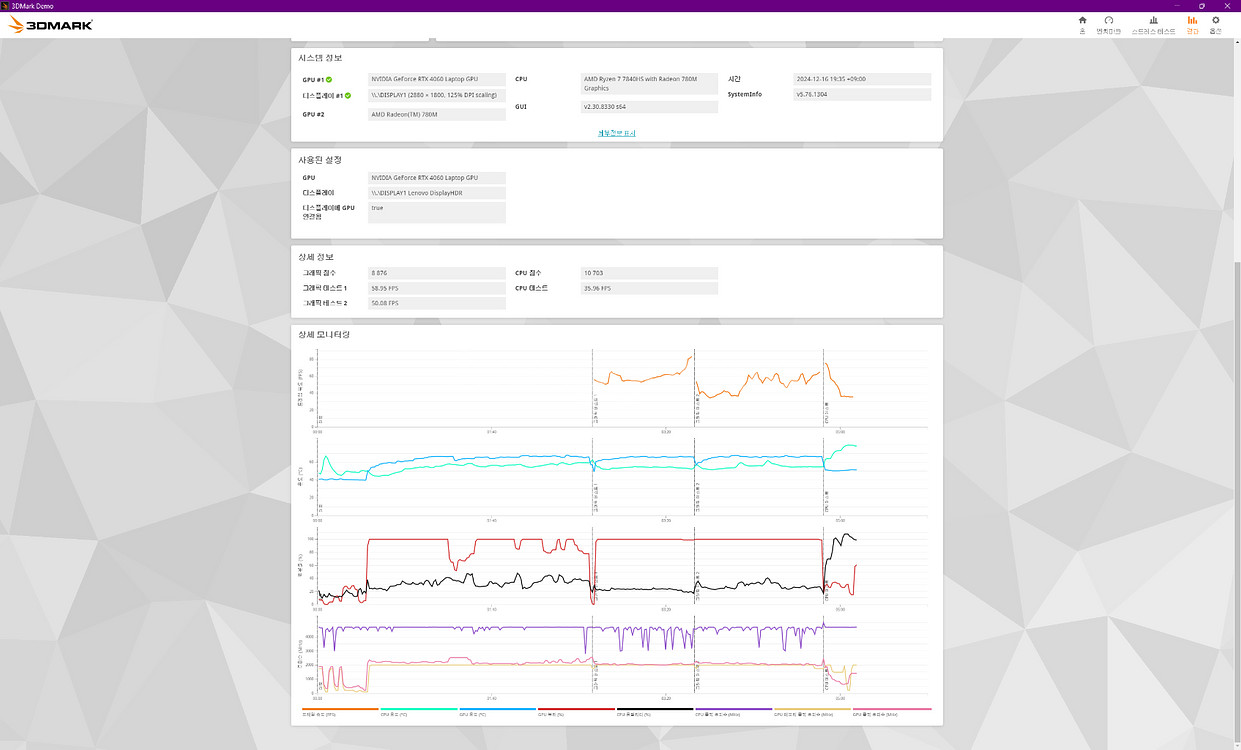Click the 사용된 설정 section heading
1241x750 pixels.
[x=320, y=159]
